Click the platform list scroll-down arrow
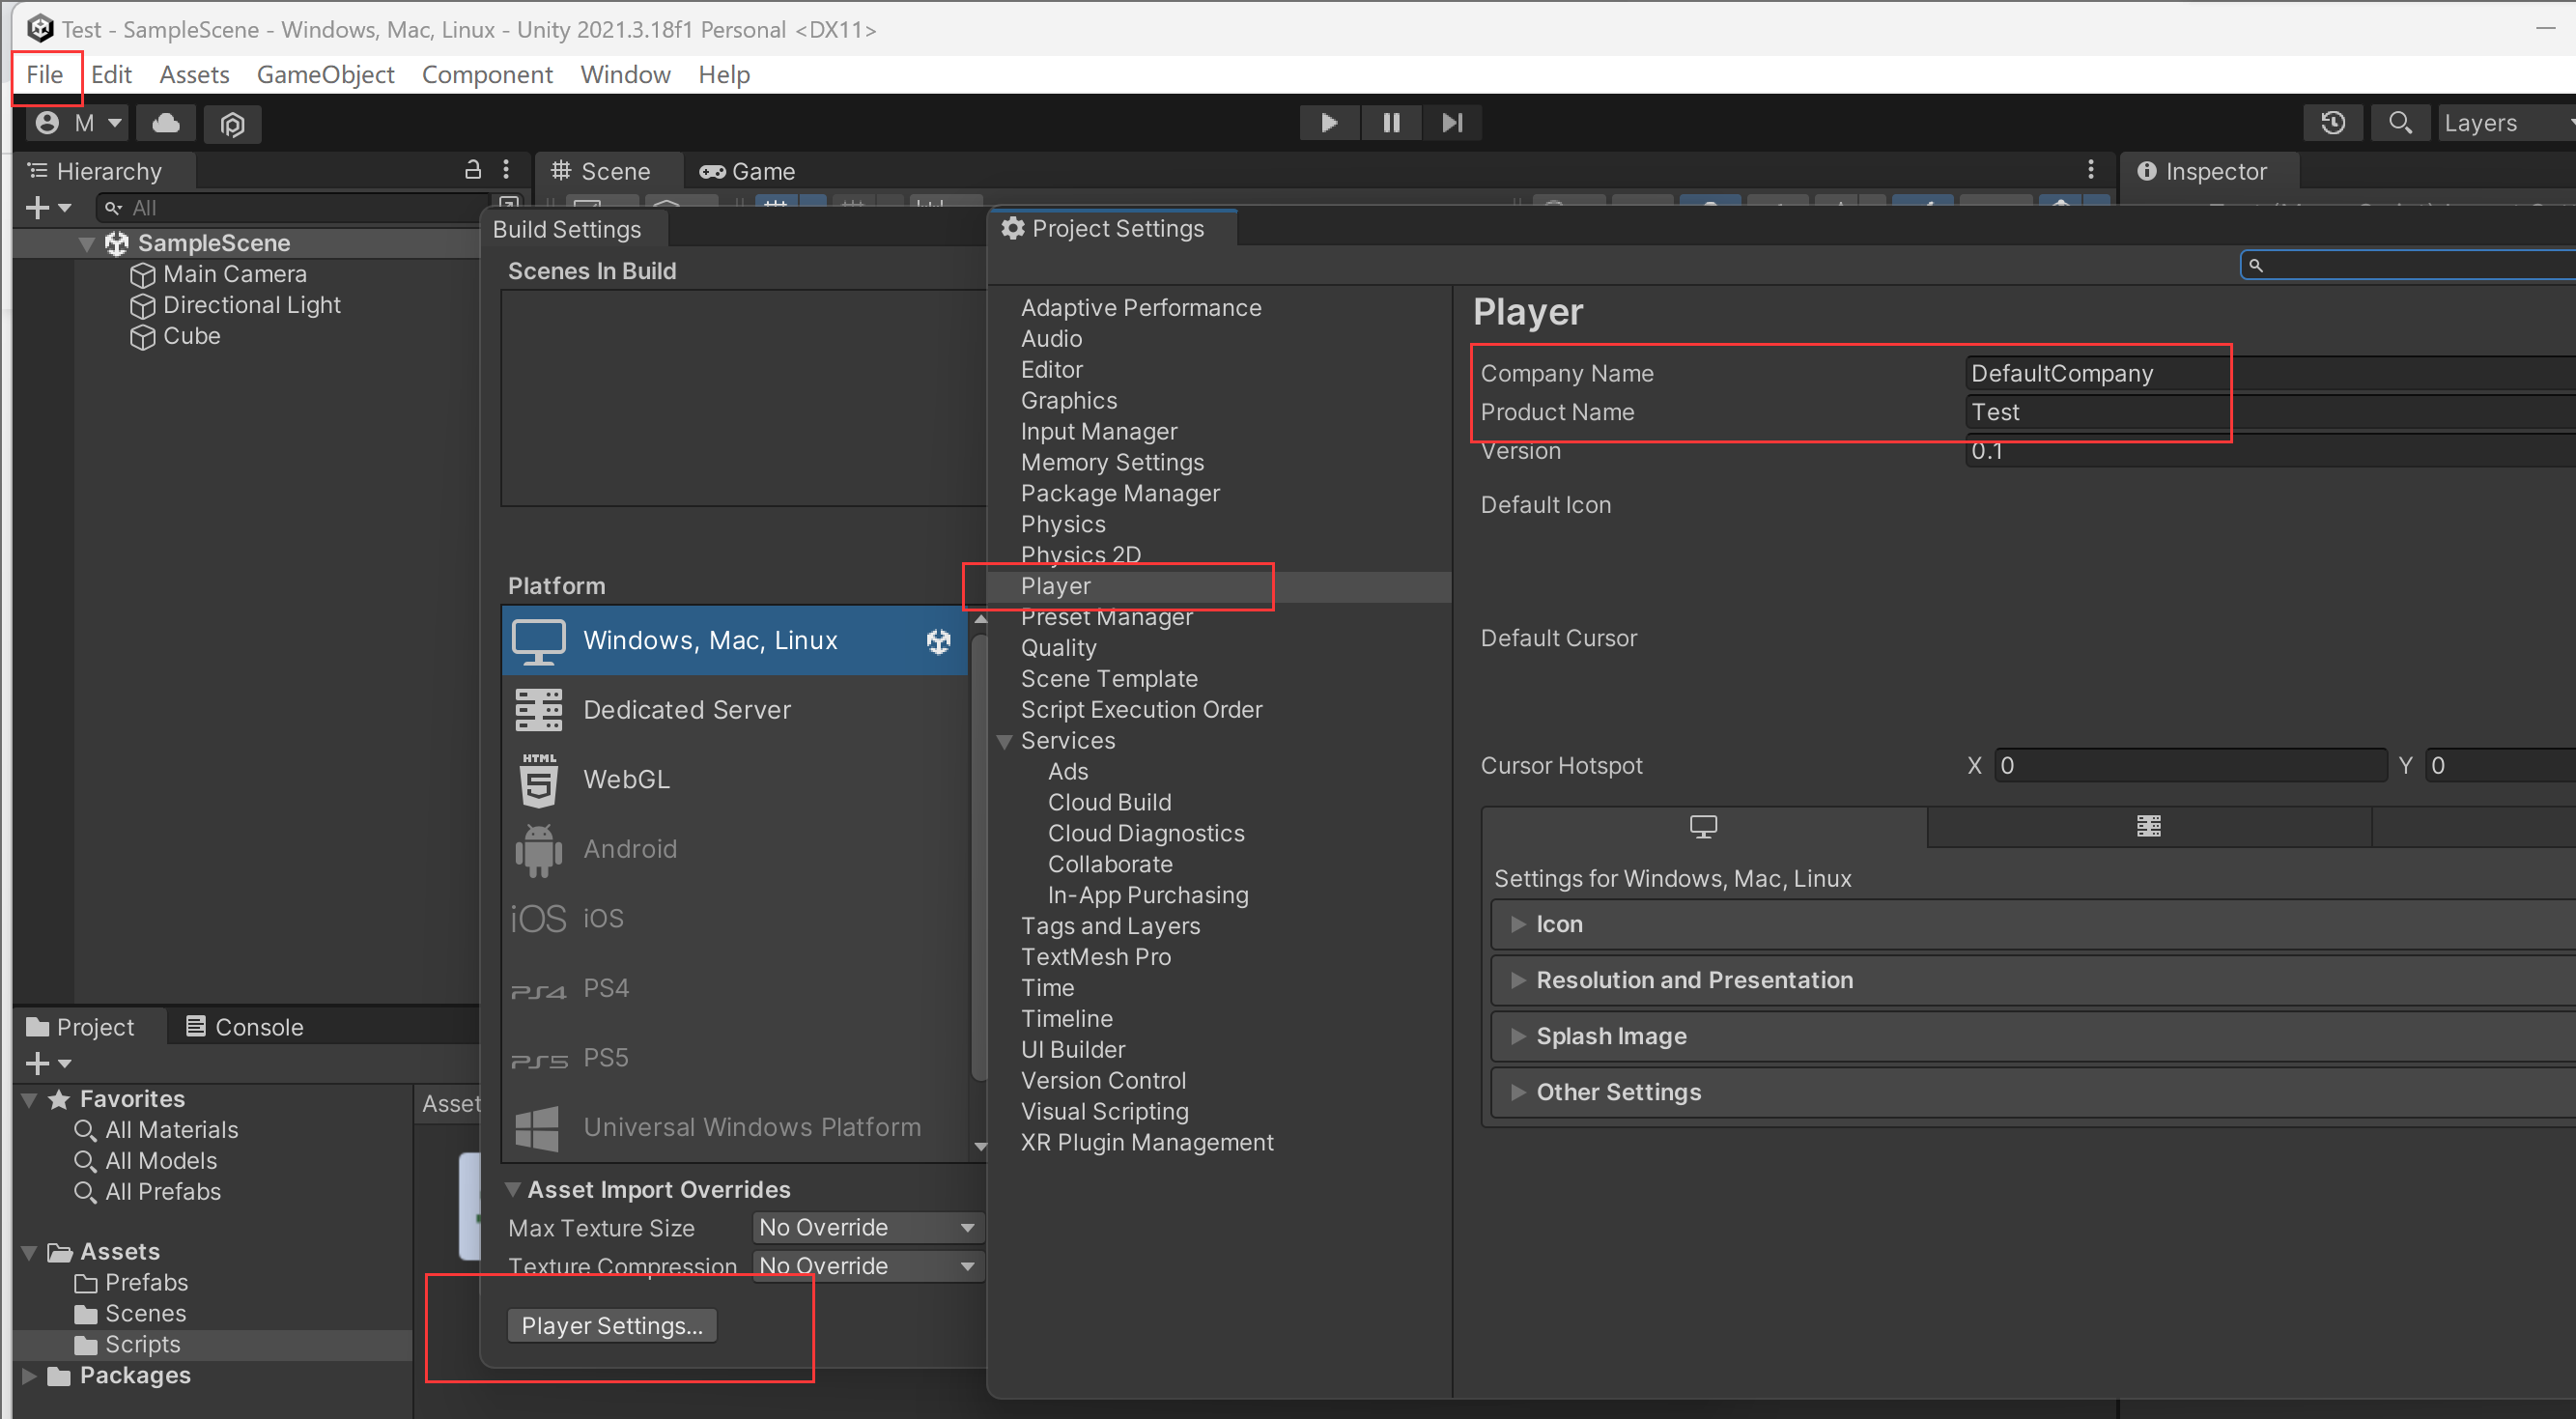This screenshot has width=2576, height=1419. tap(980, 1147)
